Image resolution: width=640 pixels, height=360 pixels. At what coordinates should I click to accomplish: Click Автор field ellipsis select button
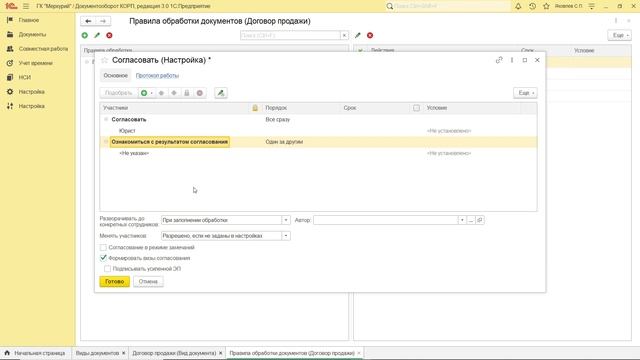(471, 220)
